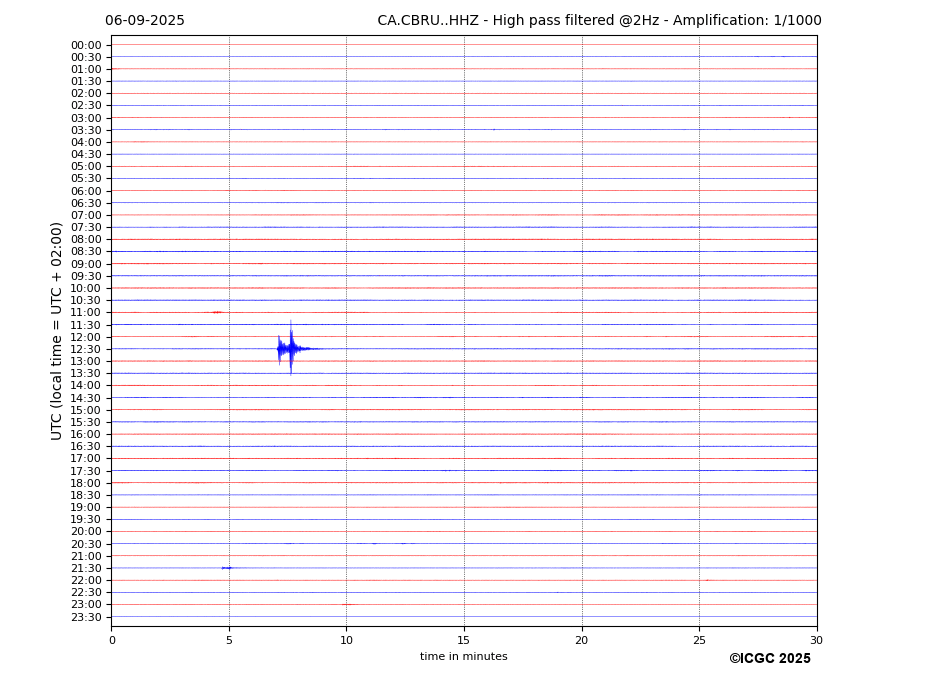
Task: Click the 07:30 time row label
Action: [86, 228]
